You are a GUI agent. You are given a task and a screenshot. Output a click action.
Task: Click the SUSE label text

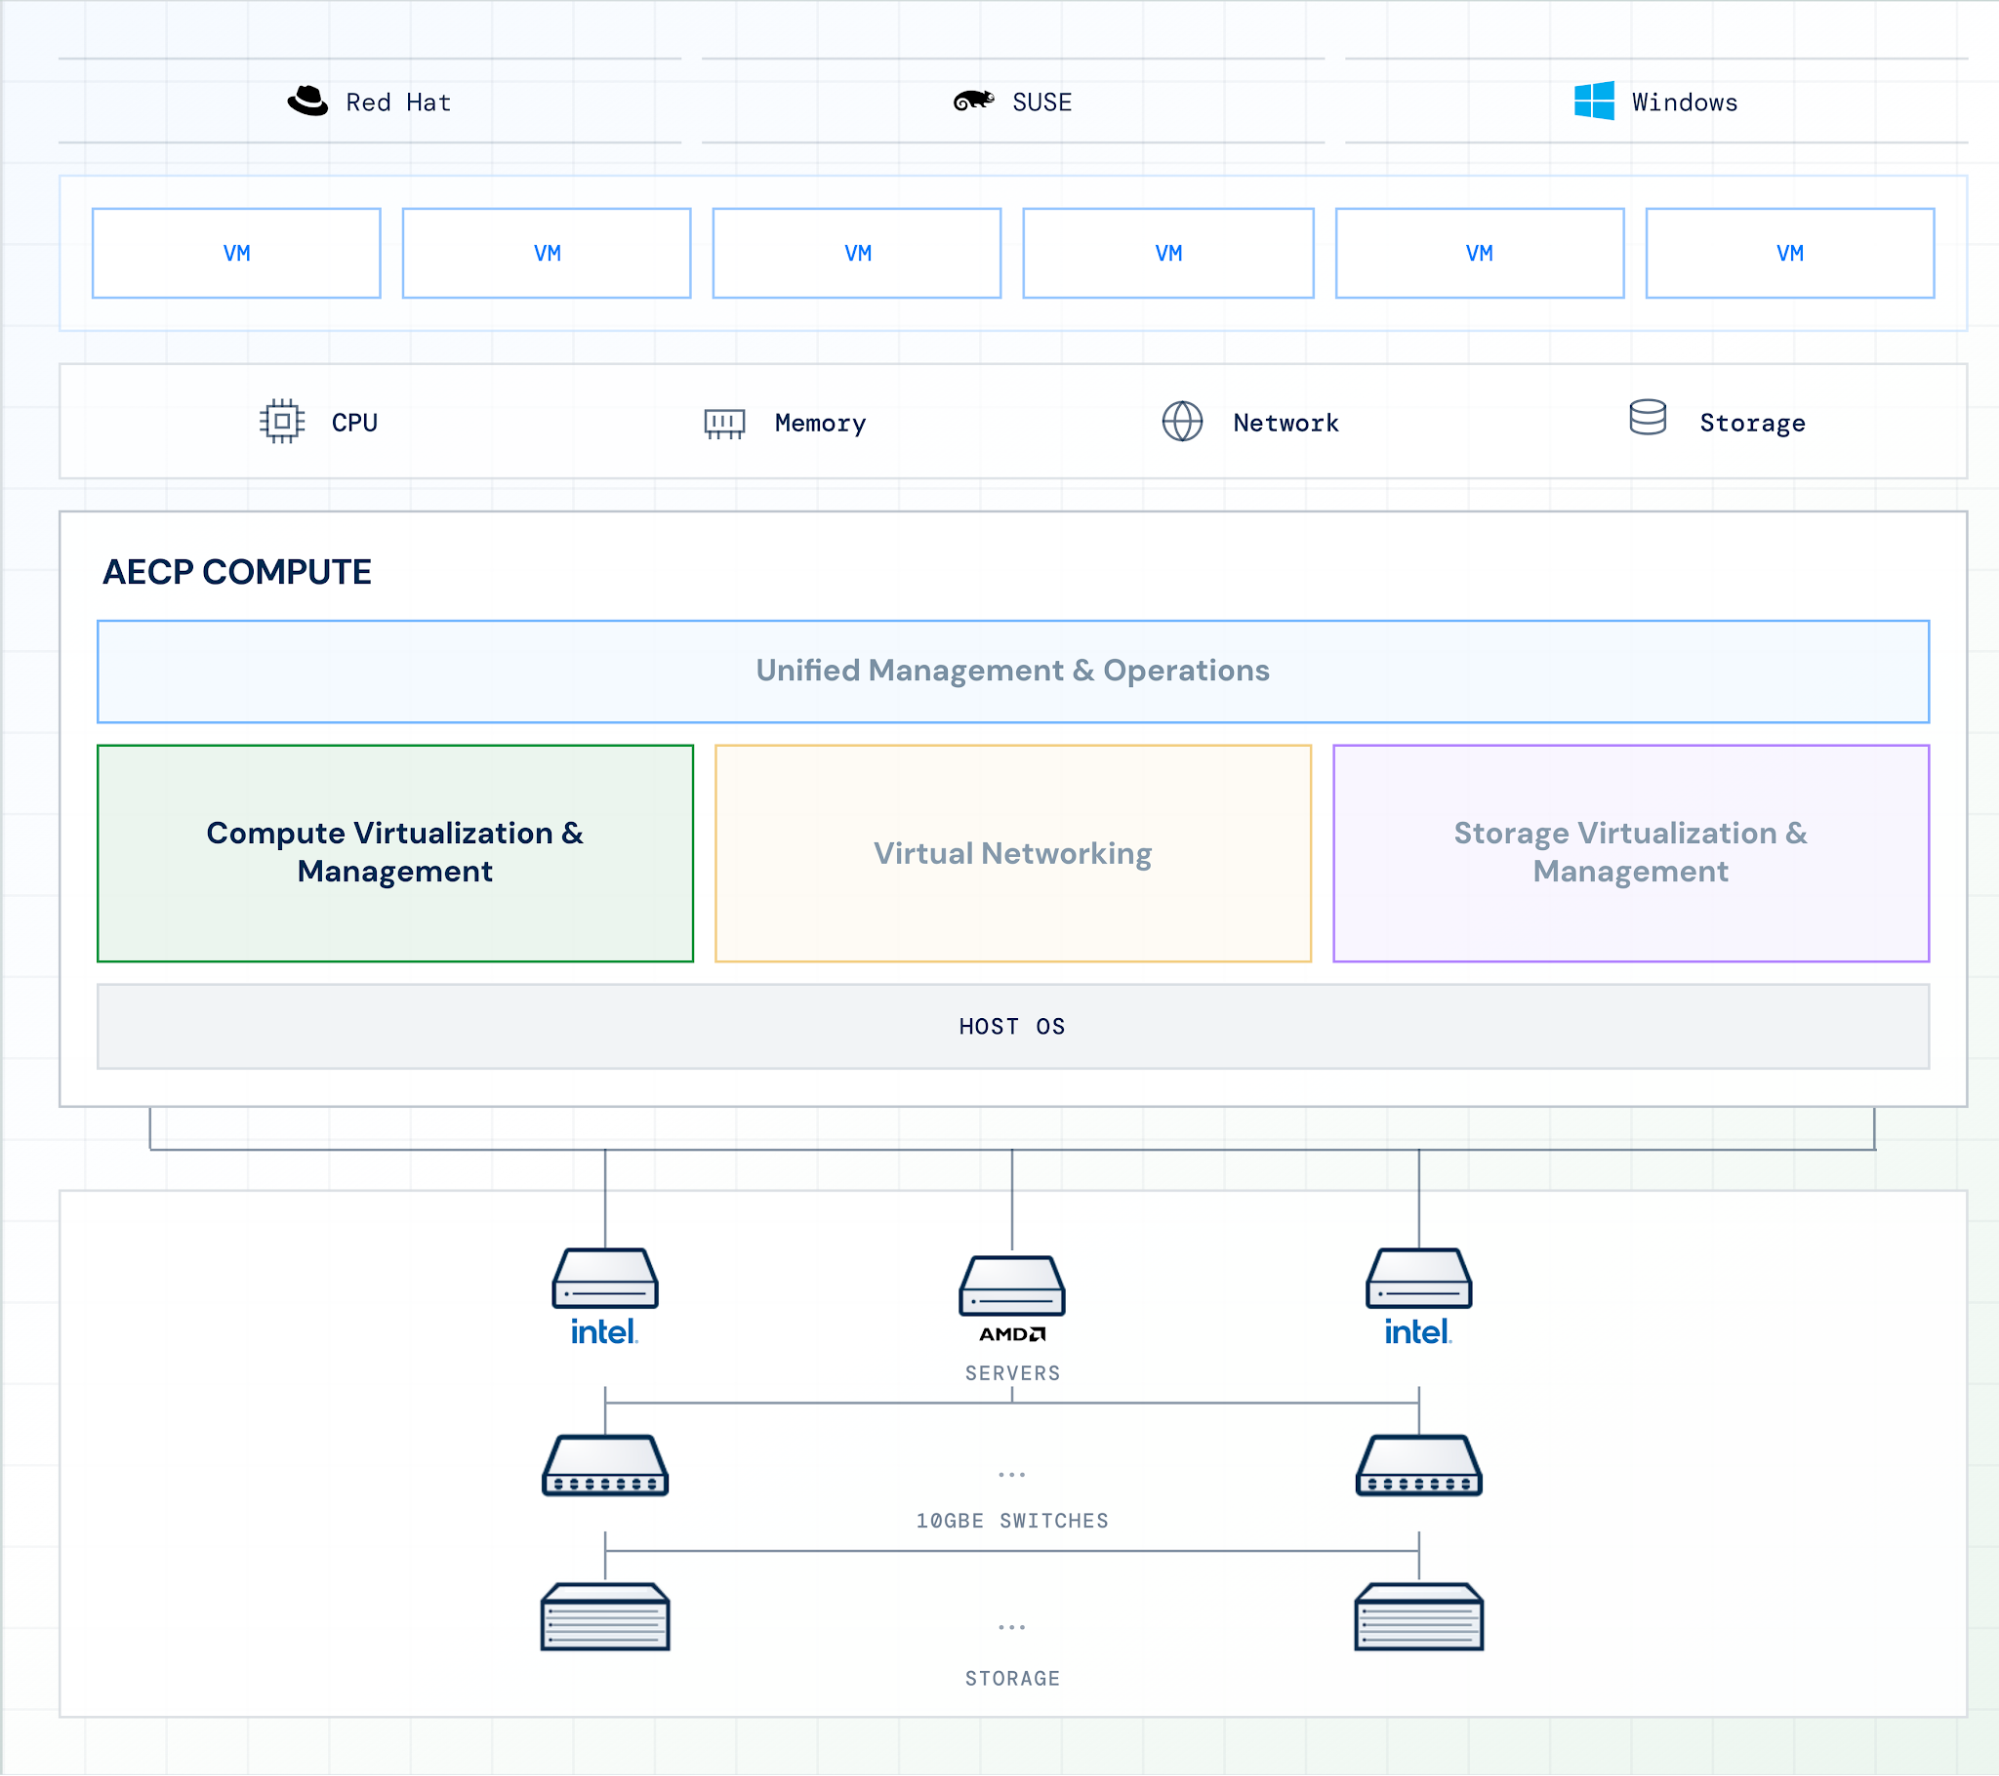click(x=1042, y=102)
